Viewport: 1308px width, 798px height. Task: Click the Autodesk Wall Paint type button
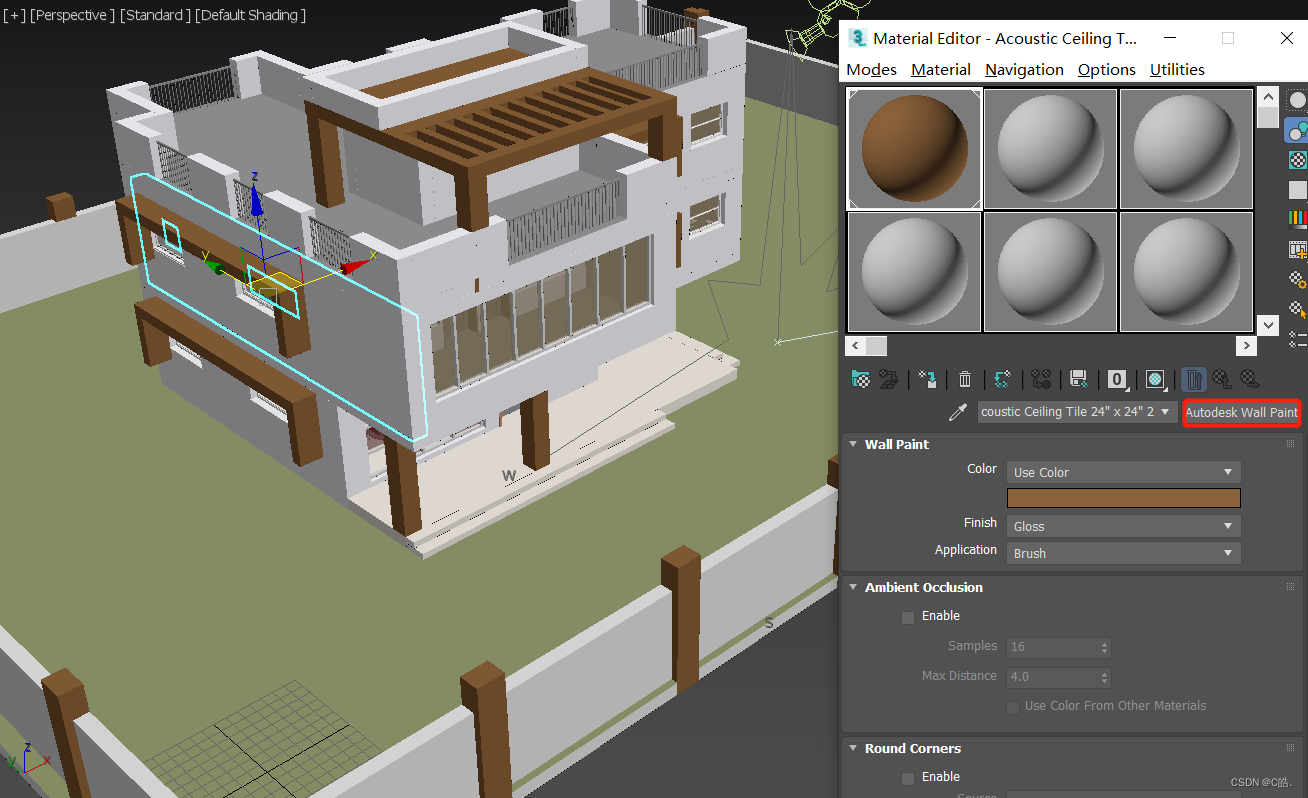coord(1241,412)
